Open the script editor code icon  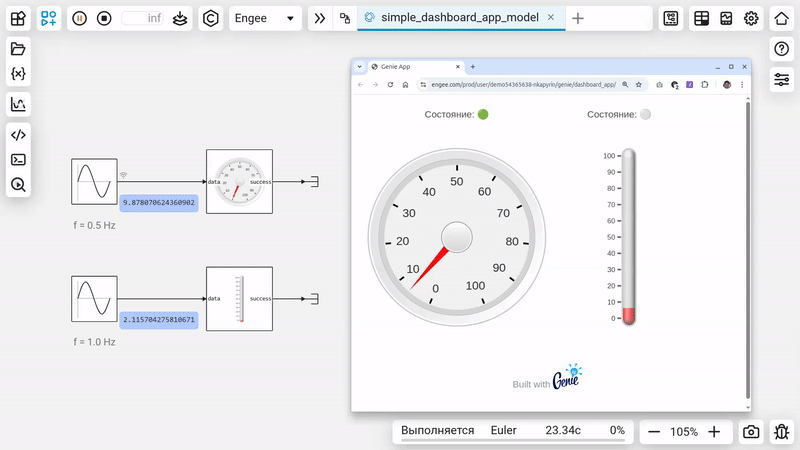[x=18, y=135]
